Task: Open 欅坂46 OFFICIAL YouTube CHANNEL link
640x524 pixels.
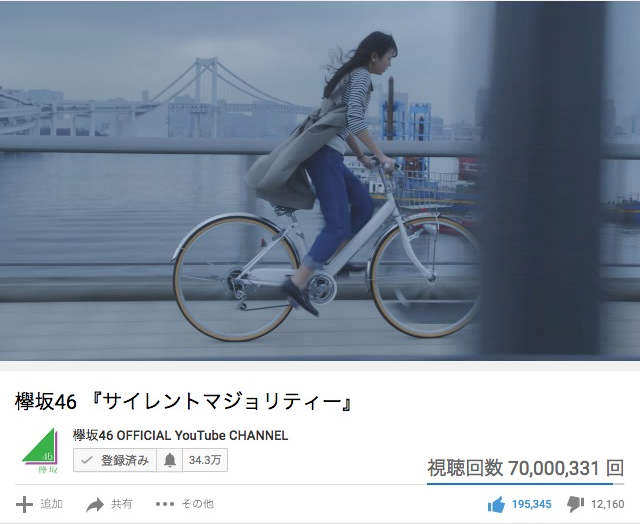Action: coord(180,435)
